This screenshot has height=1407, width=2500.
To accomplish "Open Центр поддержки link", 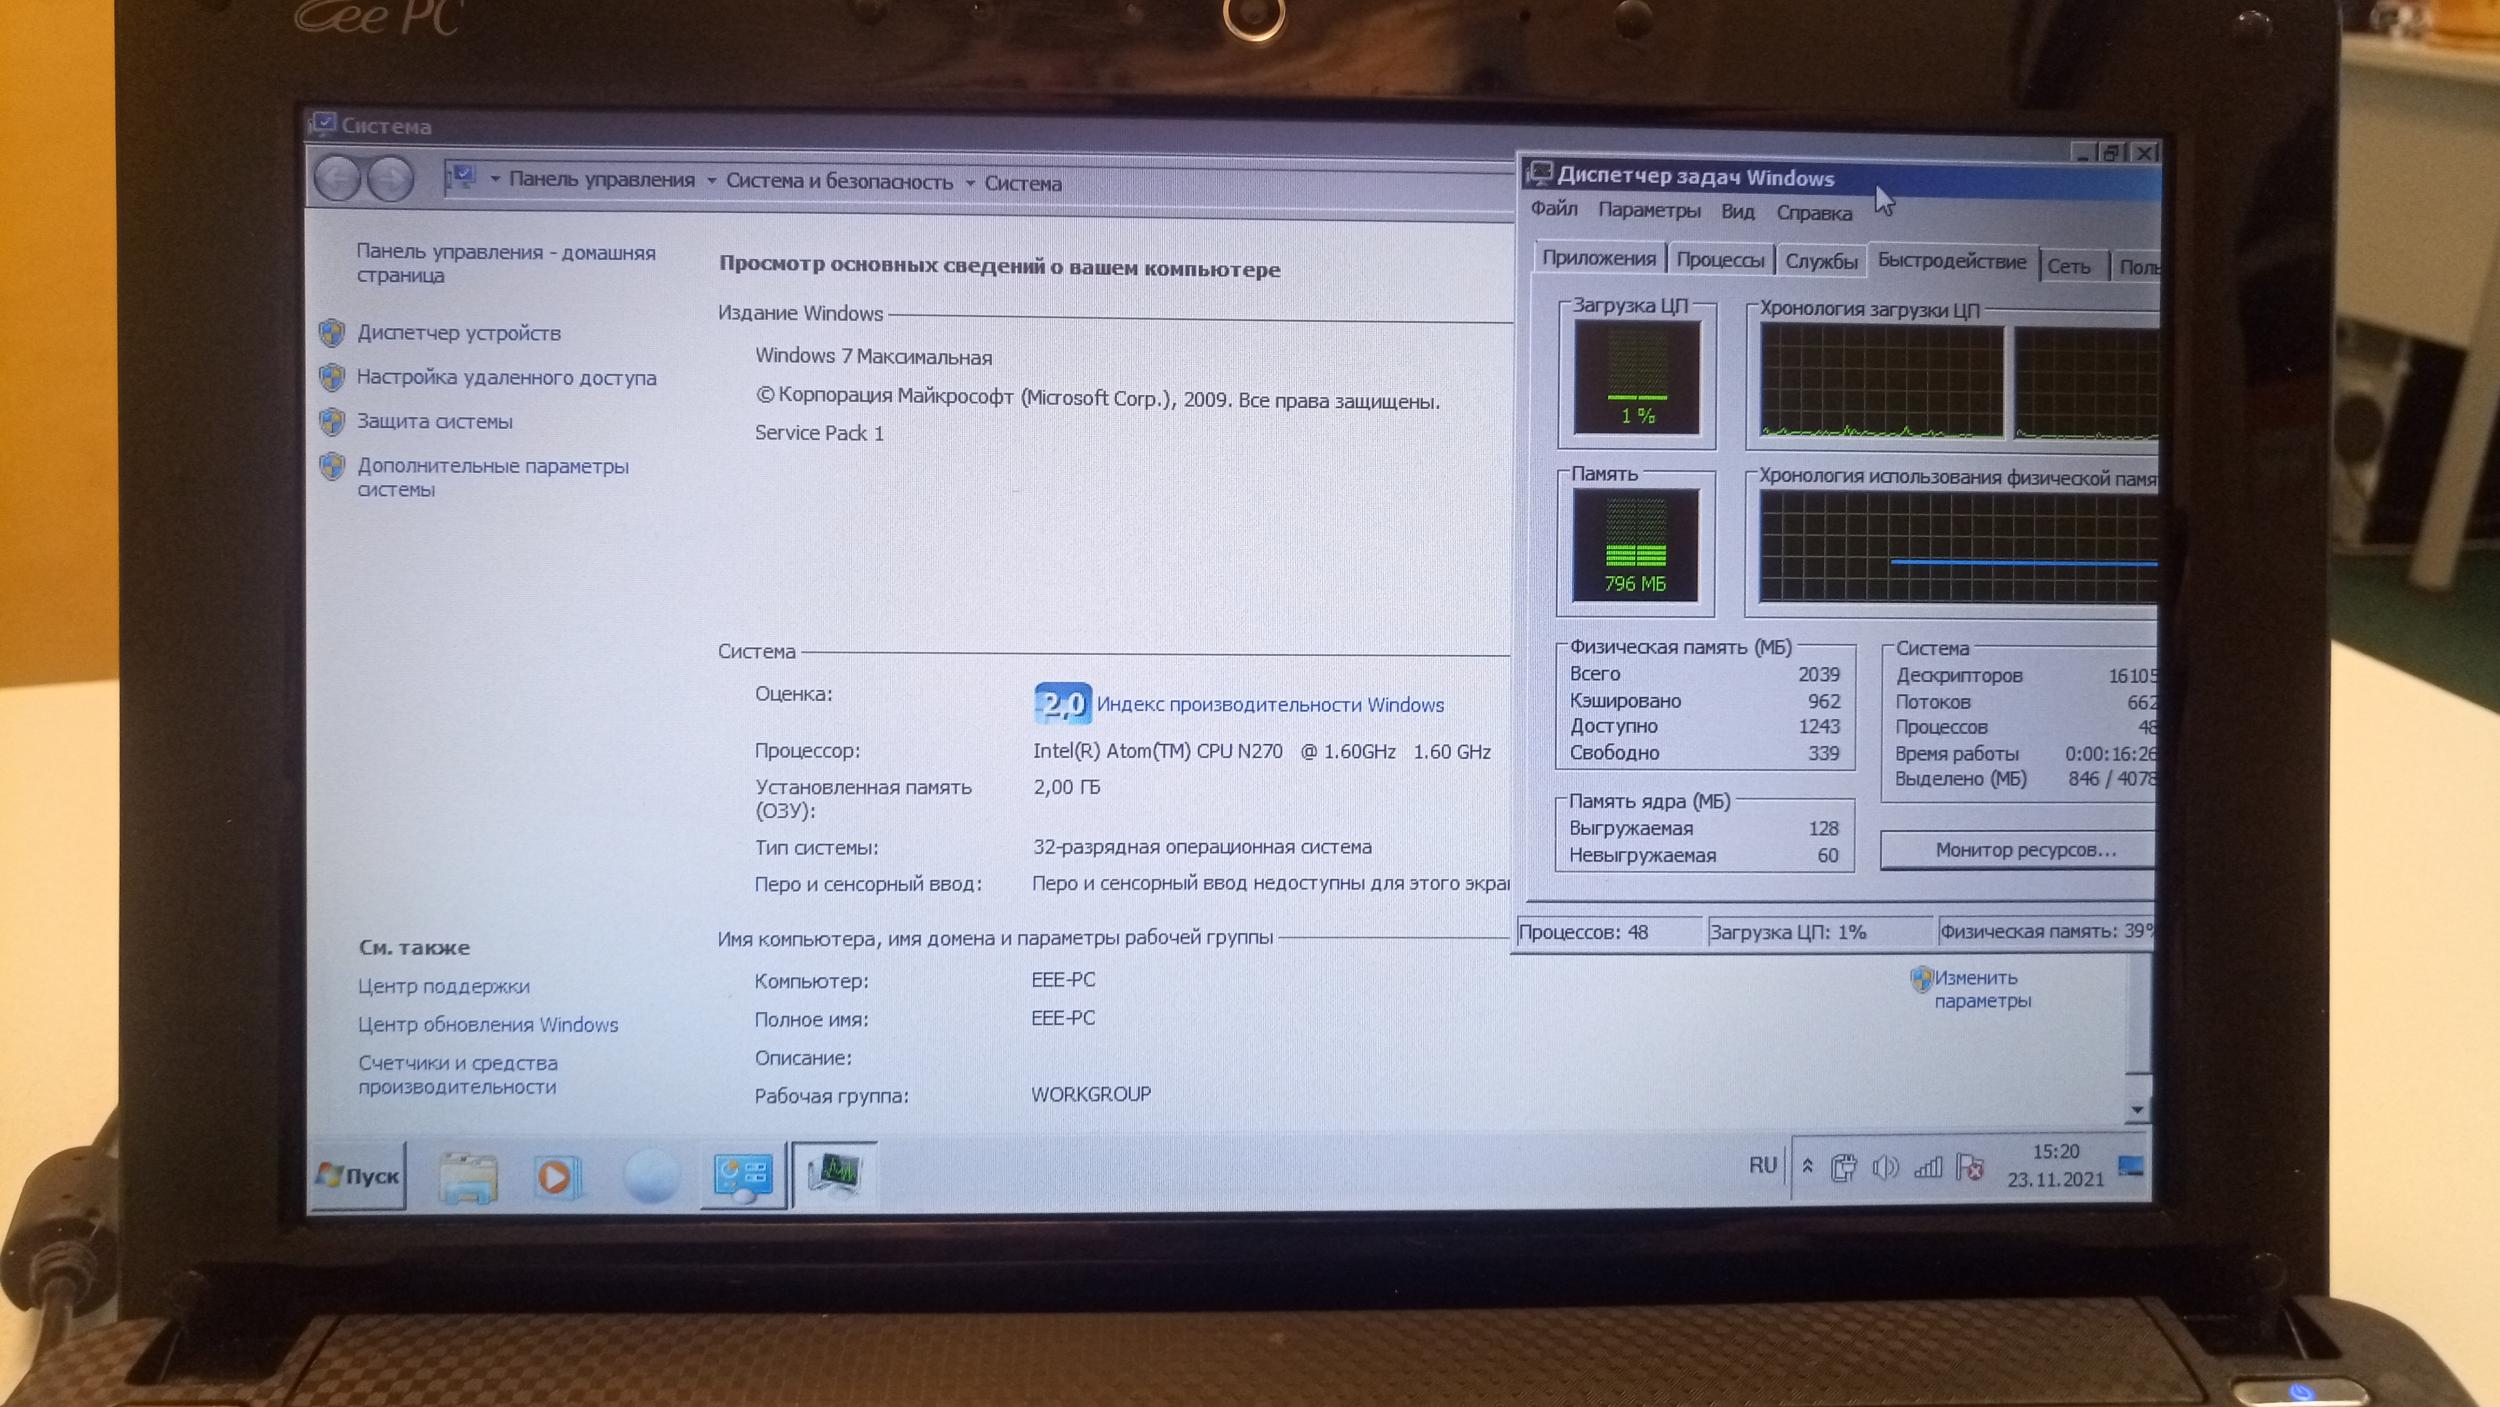I will click(444, 986).
